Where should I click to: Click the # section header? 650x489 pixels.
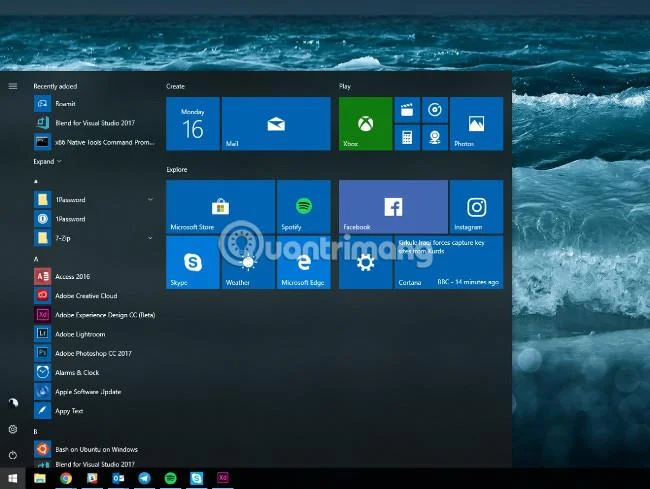36,182
